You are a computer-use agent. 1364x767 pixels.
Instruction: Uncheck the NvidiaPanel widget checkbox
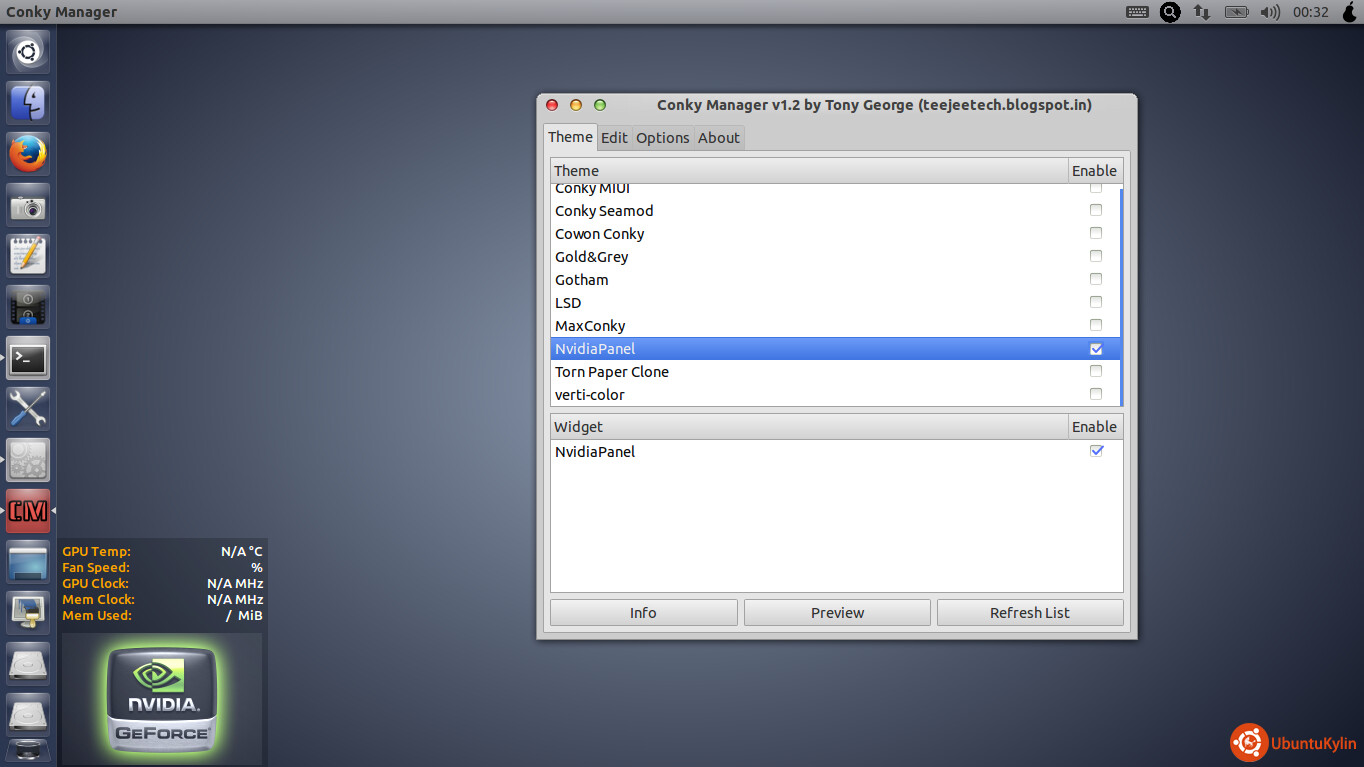tap(1096, 452)
